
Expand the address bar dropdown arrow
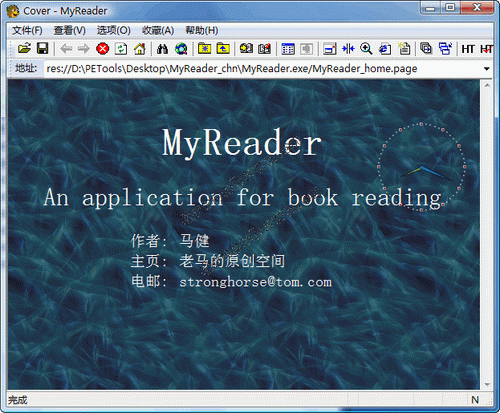click(487, 69)
